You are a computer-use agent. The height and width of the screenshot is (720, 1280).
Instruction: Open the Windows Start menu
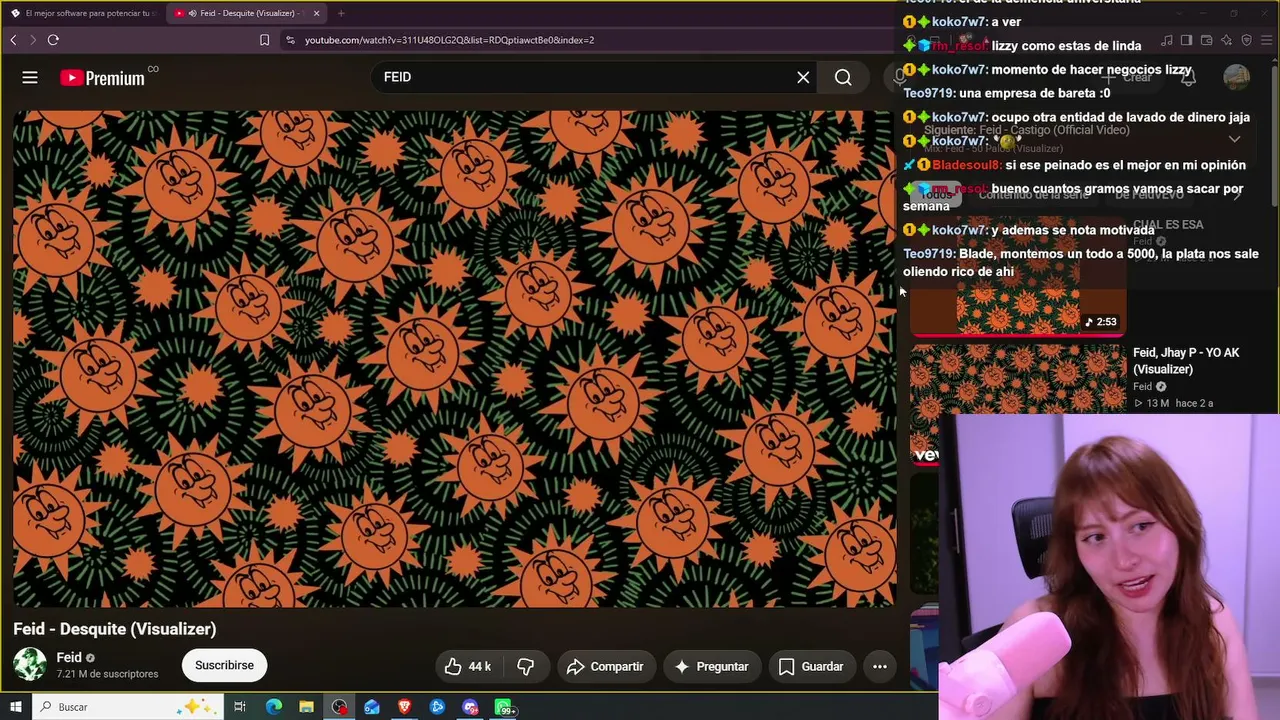15,707
